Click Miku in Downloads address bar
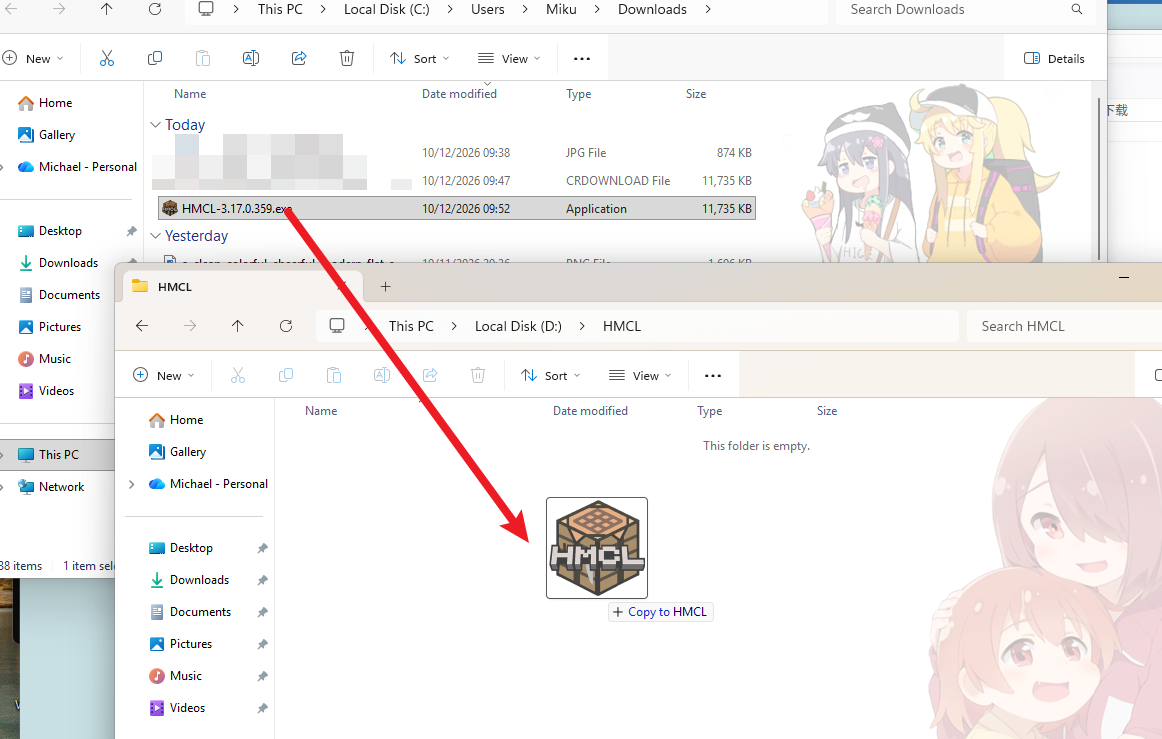Screen dimensions: 1162x739 pos(561,9)
